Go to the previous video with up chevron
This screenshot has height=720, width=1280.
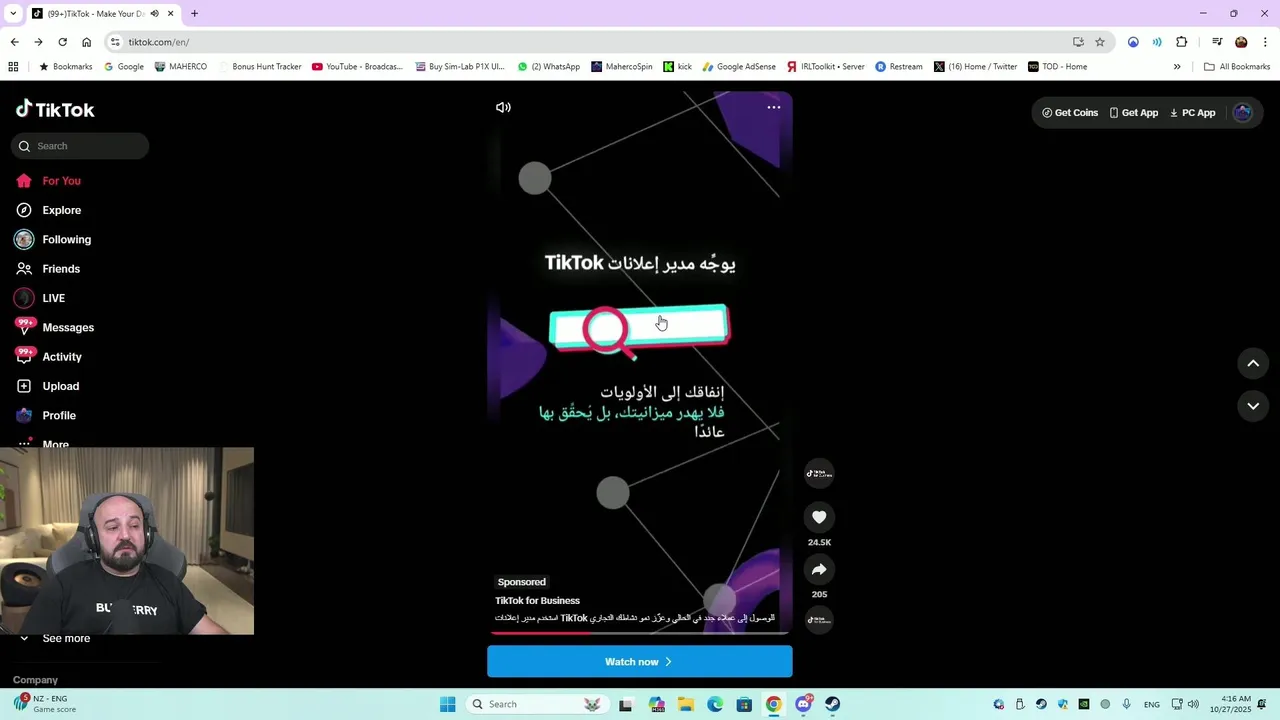coord(1253,363)
